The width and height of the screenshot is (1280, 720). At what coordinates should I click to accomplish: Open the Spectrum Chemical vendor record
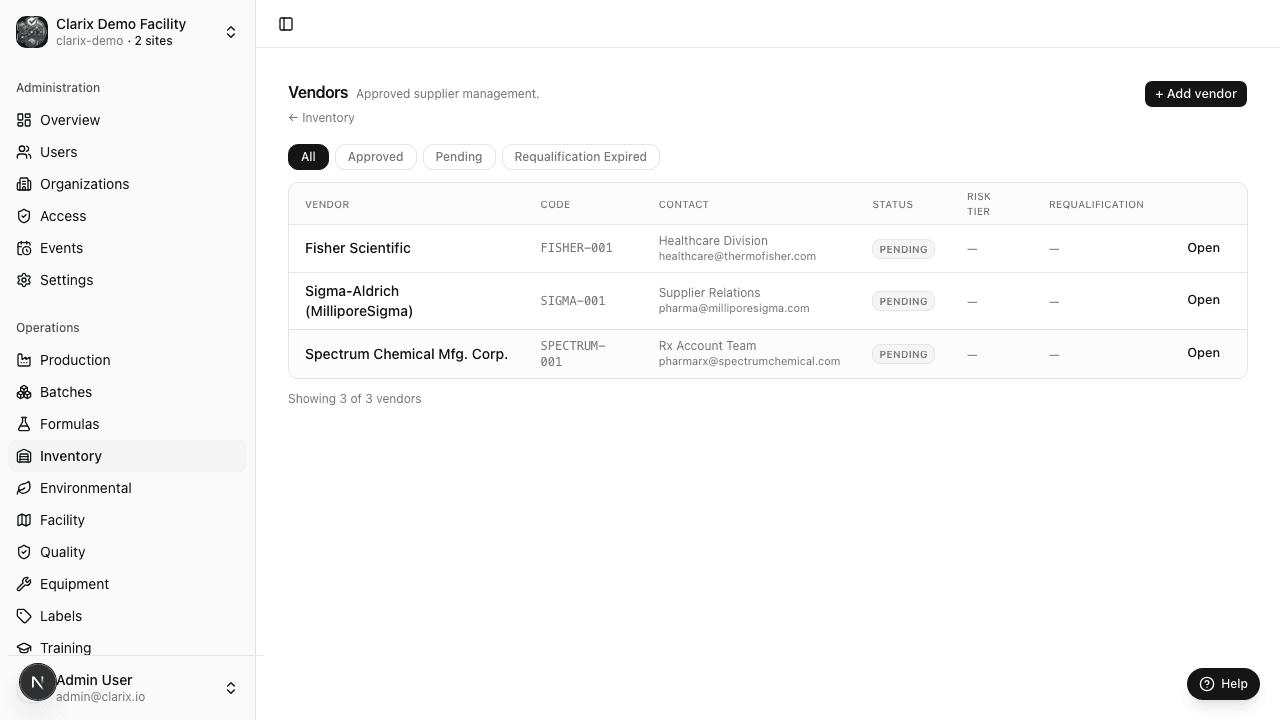point(1203,353)
